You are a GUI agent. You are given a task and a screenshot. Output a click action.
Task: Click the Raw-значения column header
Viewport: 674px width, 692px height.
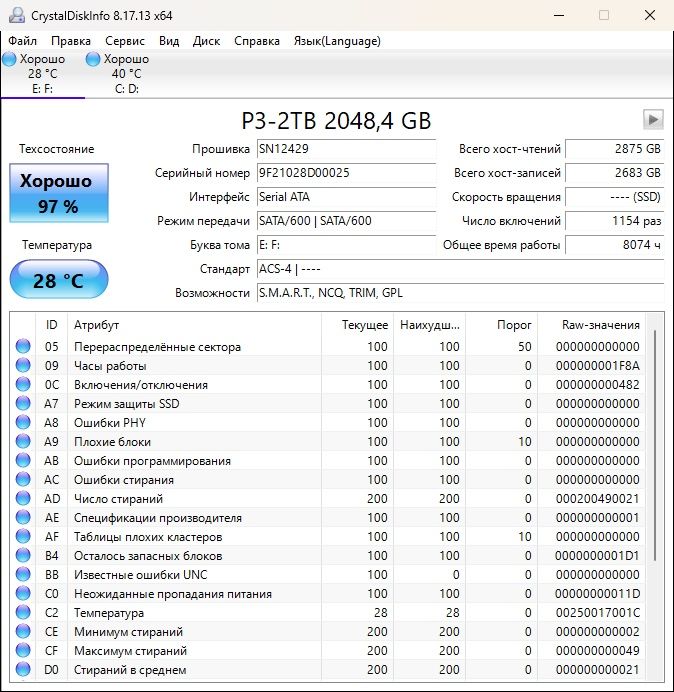[591, 325]
